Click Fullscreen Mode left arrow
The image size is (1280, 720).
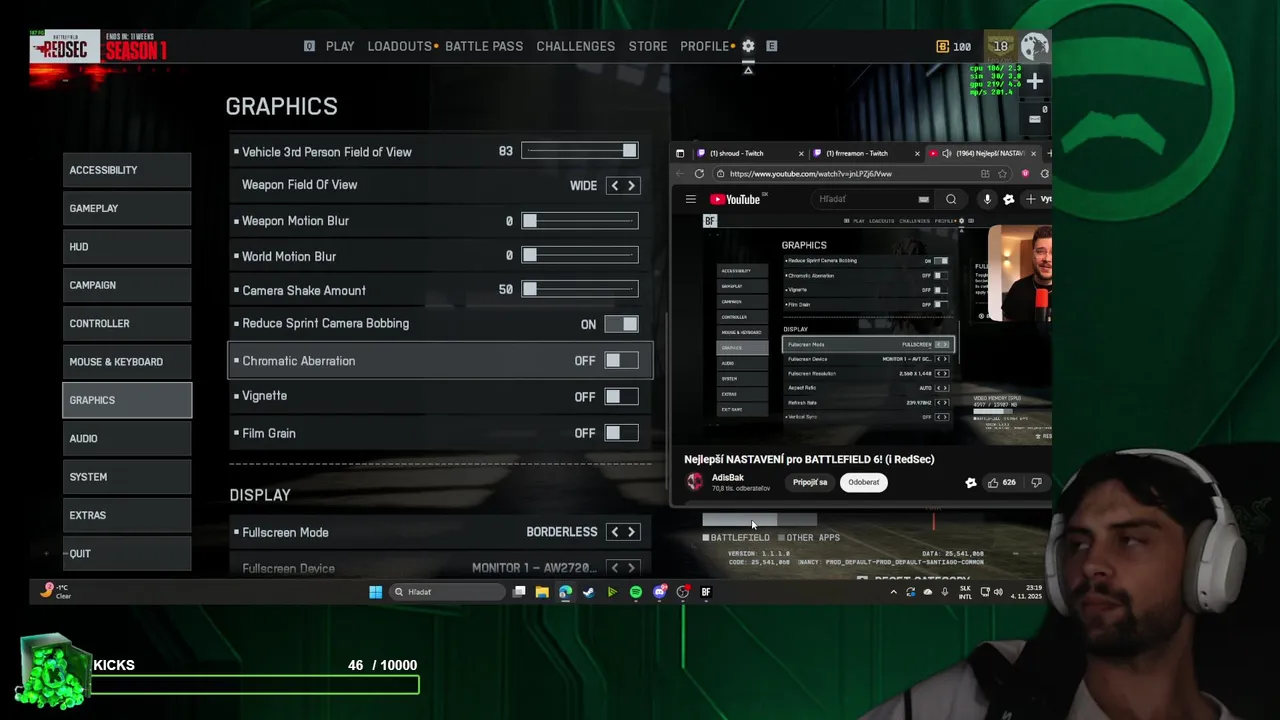tap(615, 532)
